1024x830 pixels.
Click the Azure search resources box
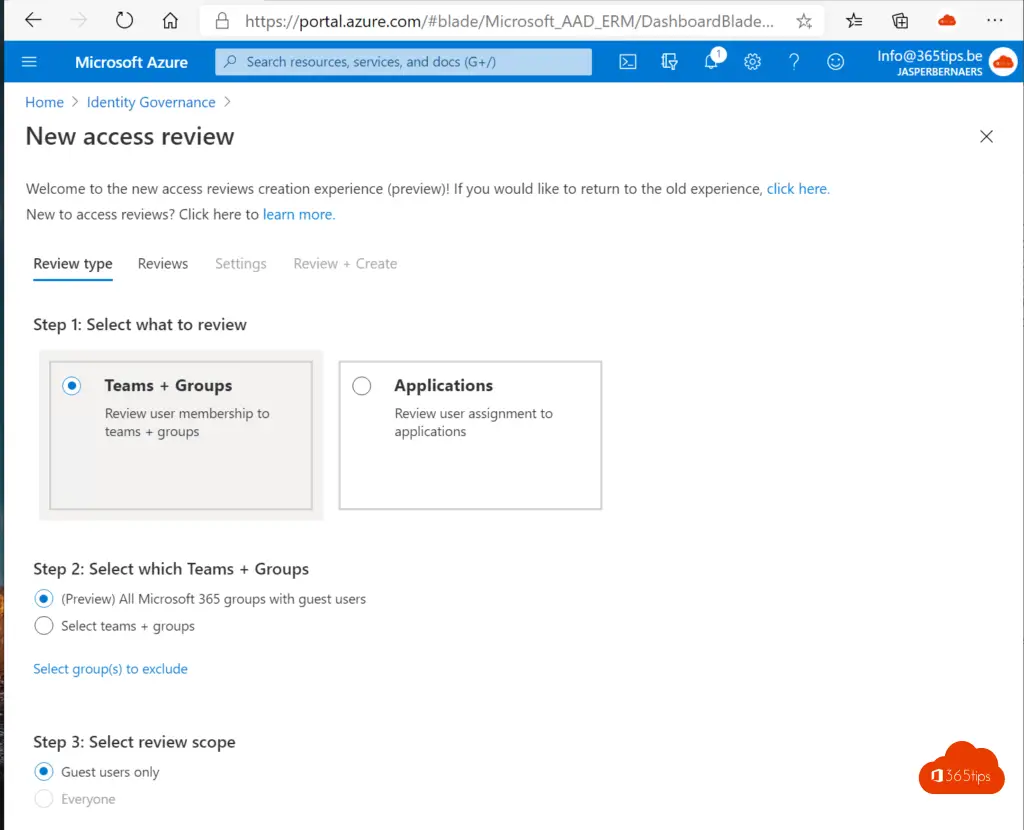click(x=404, y=62)
